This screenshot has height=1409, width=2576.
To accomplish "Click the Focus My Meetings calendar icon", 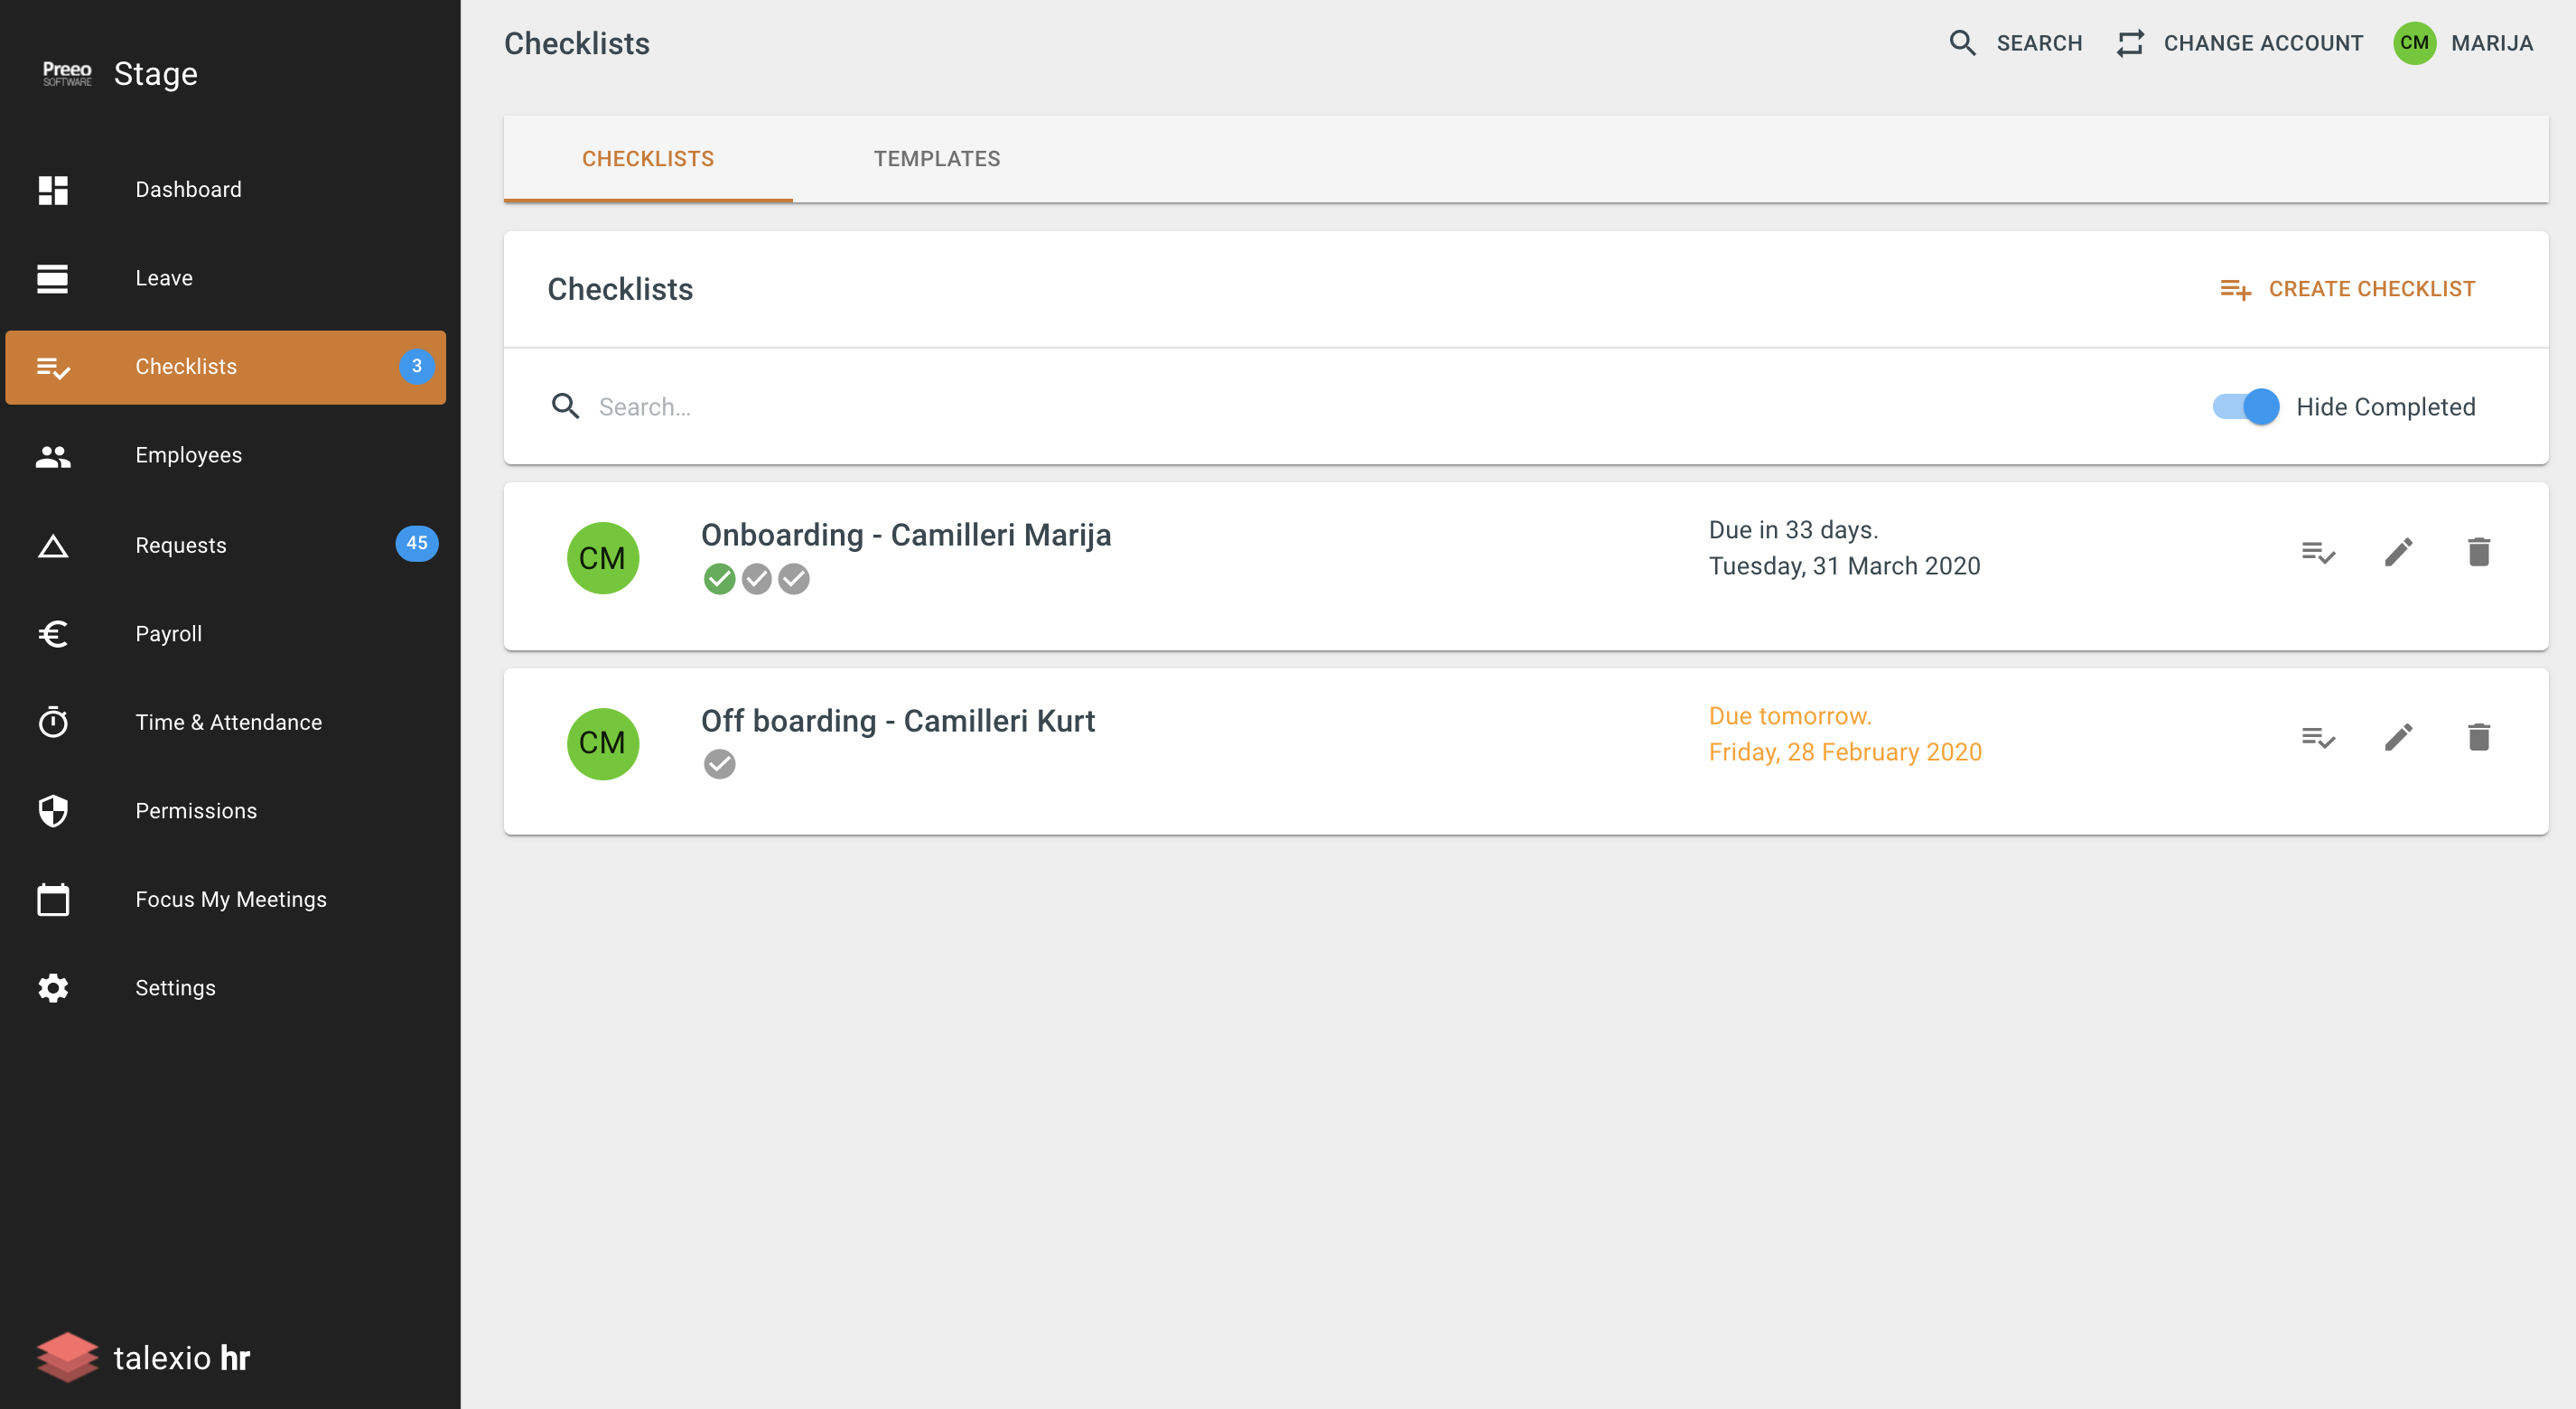I will 53,899.
